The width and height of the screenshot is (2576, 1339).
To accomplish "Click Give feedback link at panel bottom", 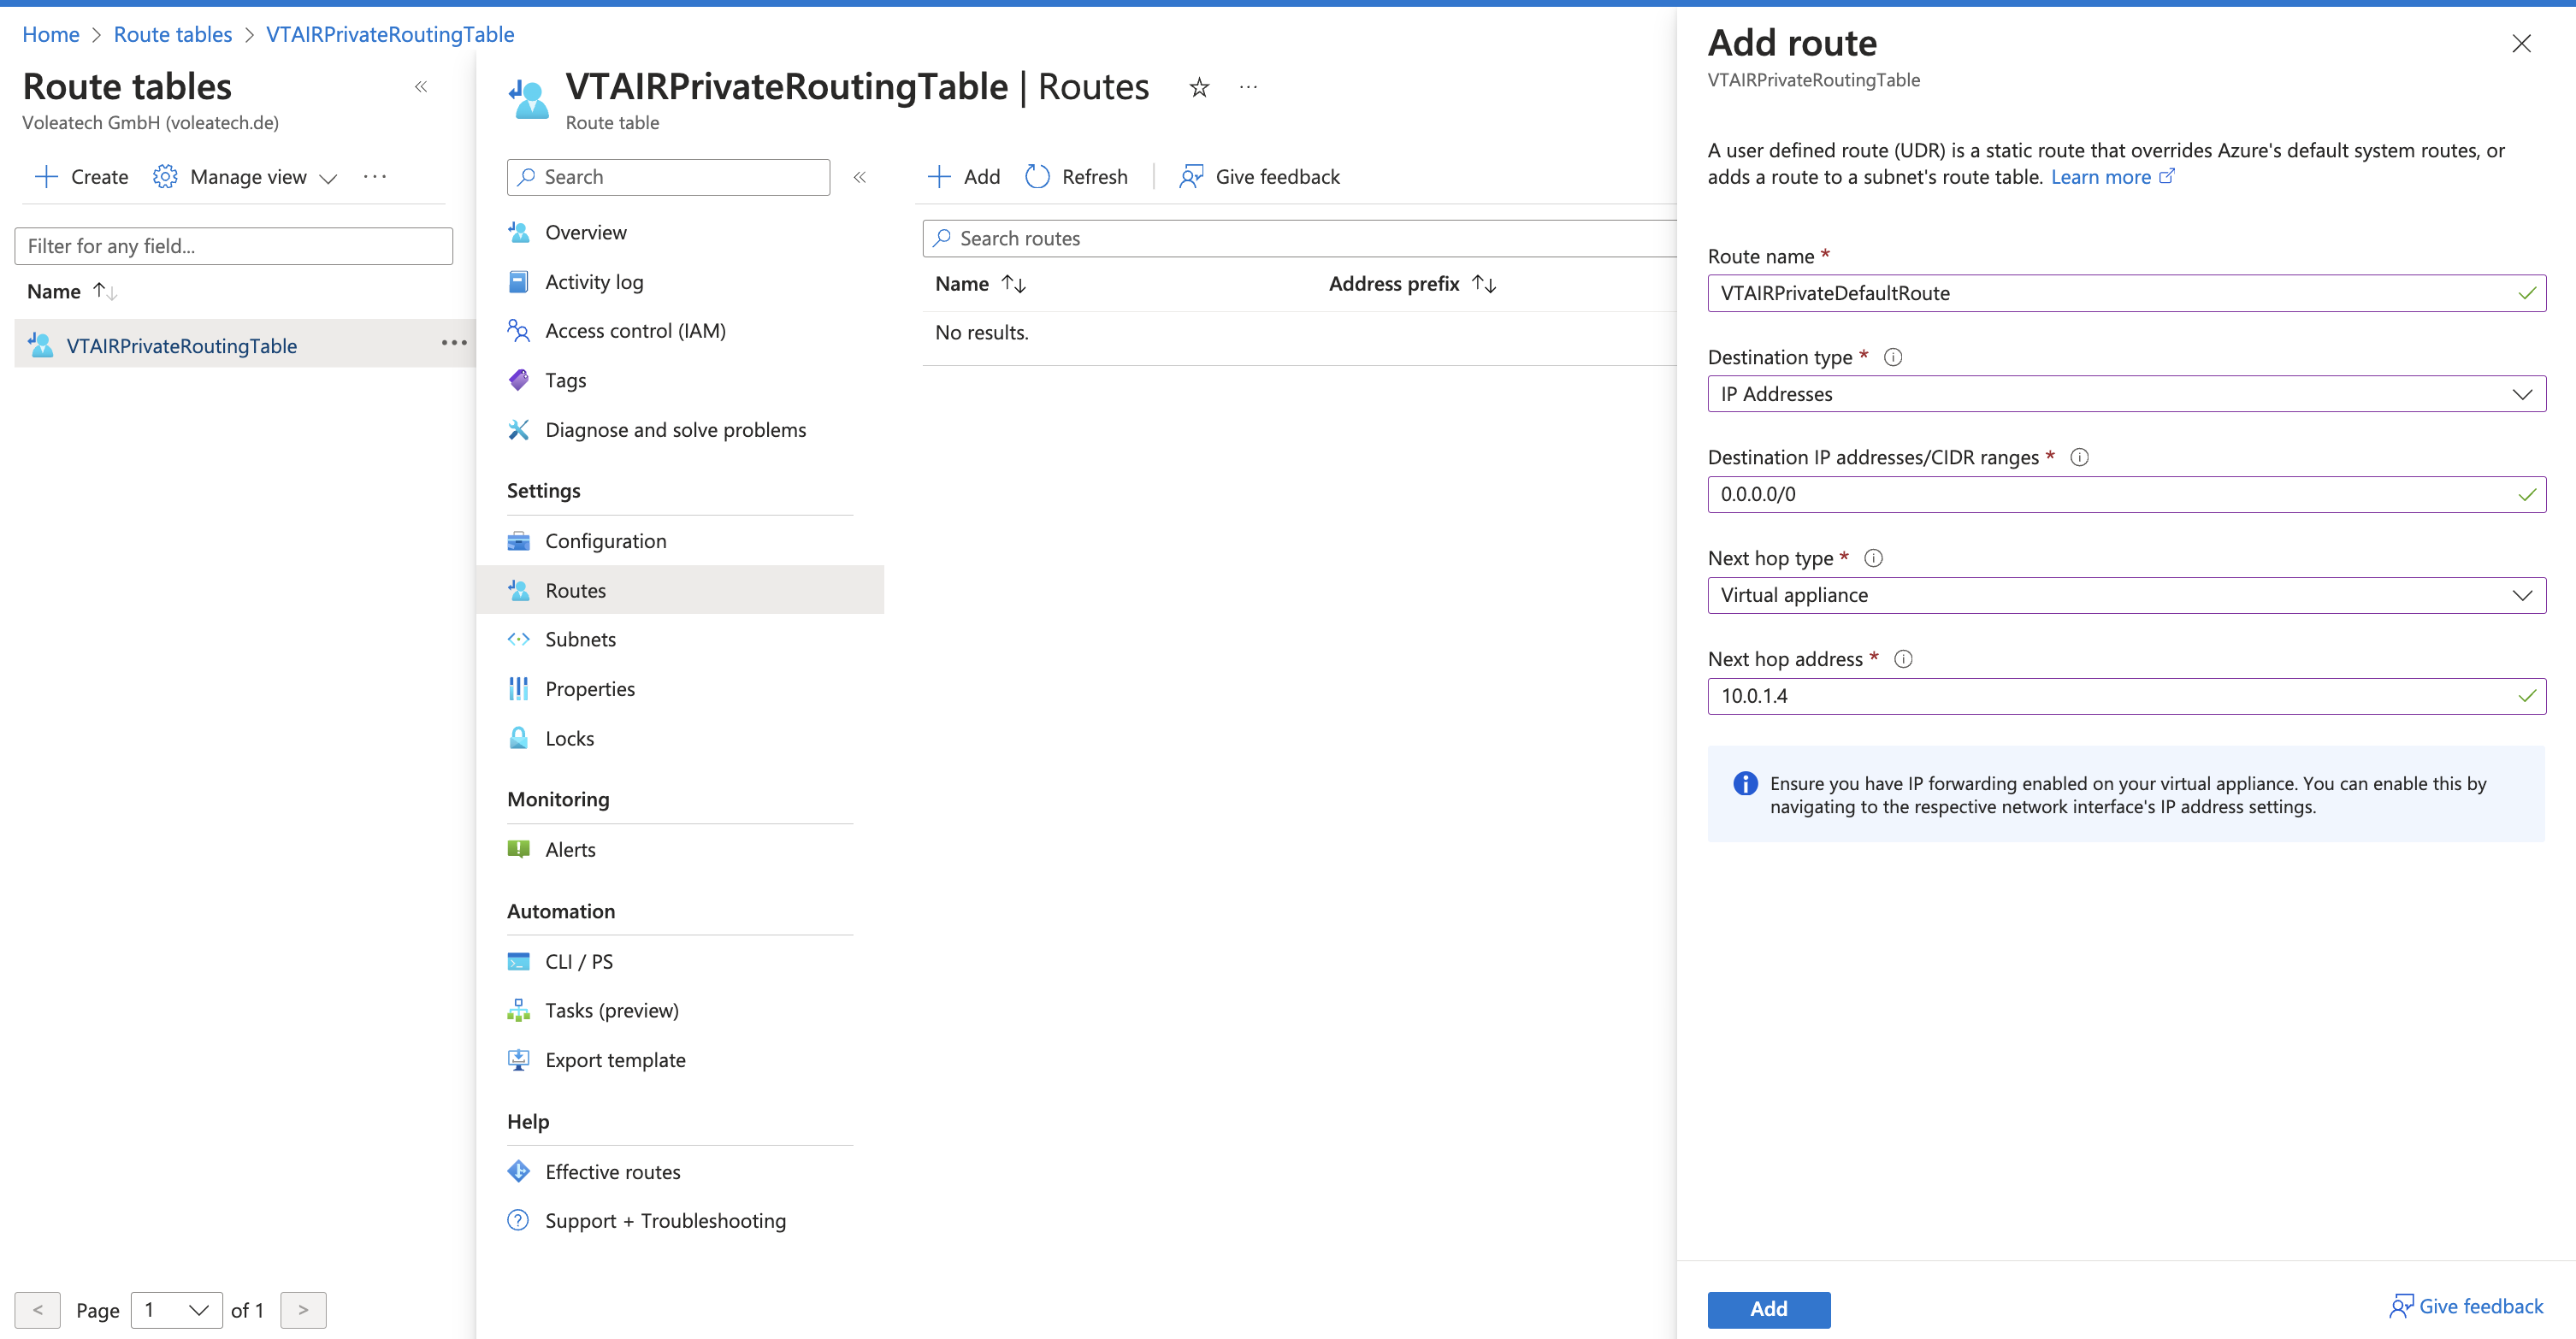I will (x=2466, y=1306).
